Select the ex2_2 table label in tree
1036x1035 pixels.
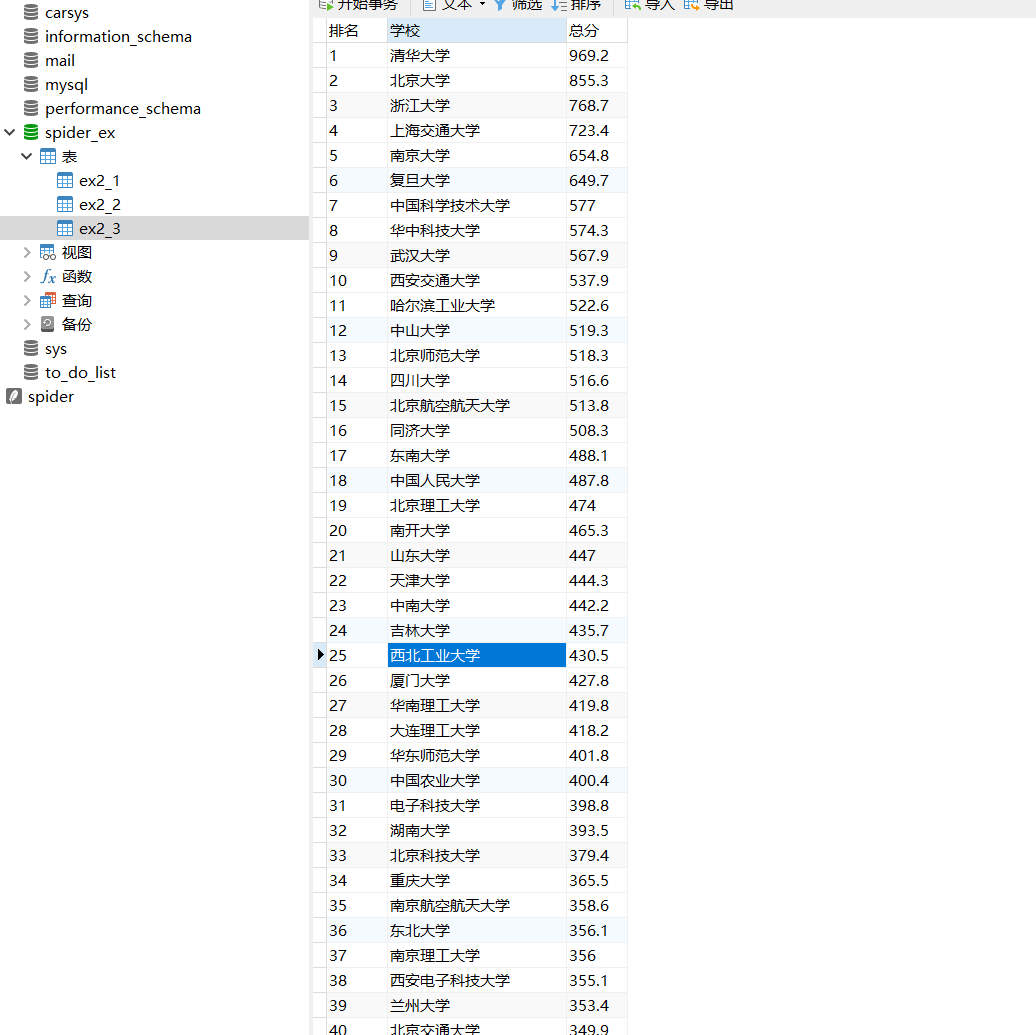click(x=99, y=204)
